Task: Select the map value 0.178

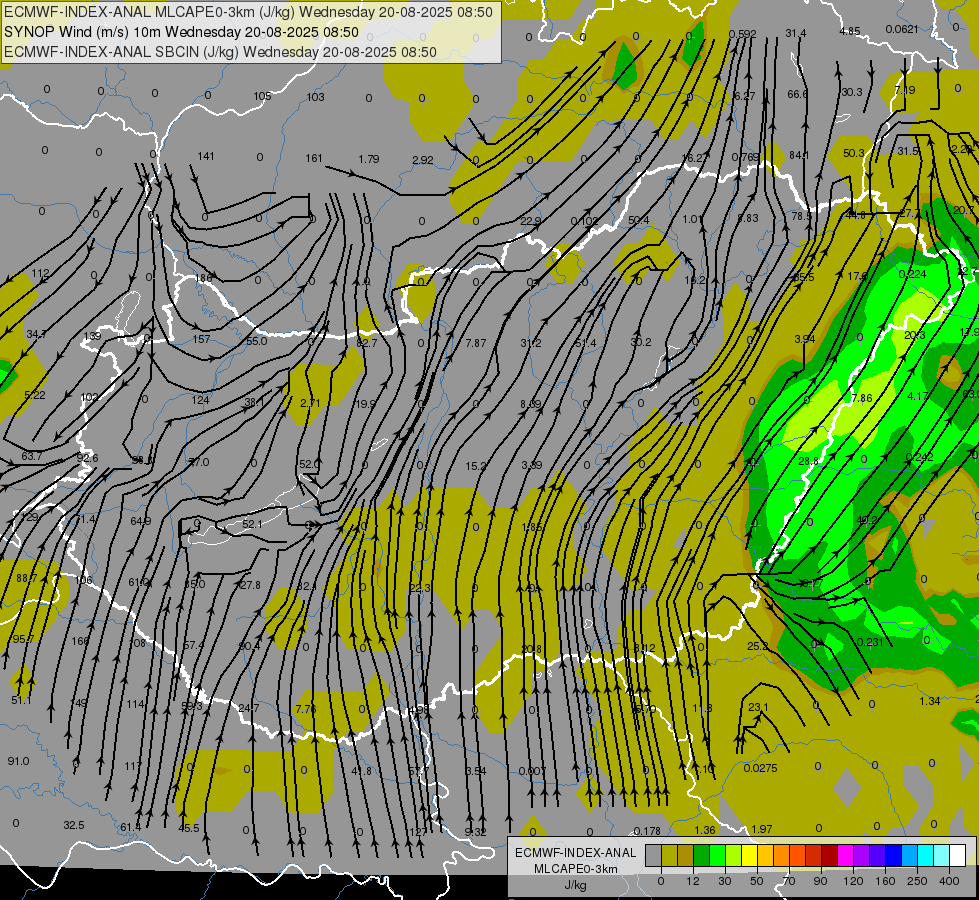Action: tap(647, 831)
